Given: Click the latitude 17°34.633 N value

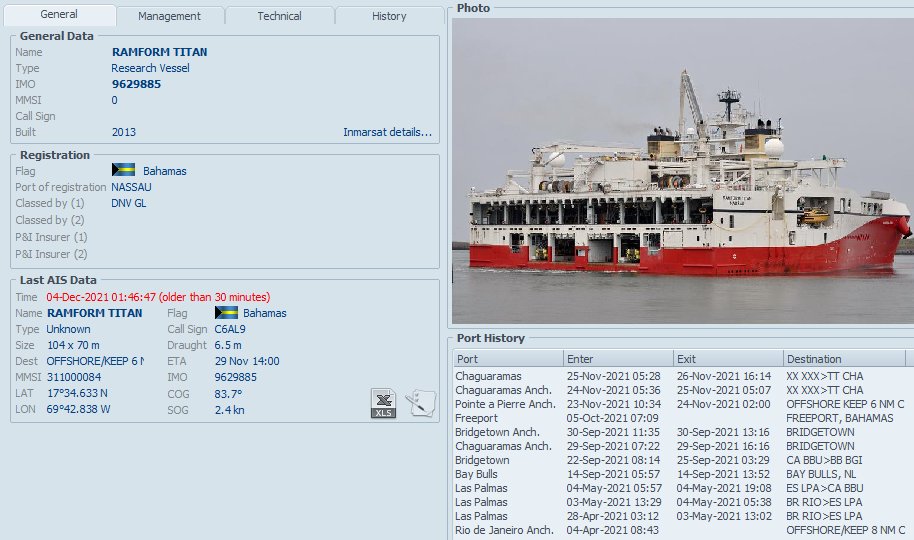Looking at the screenshot, I should point(77,393).
